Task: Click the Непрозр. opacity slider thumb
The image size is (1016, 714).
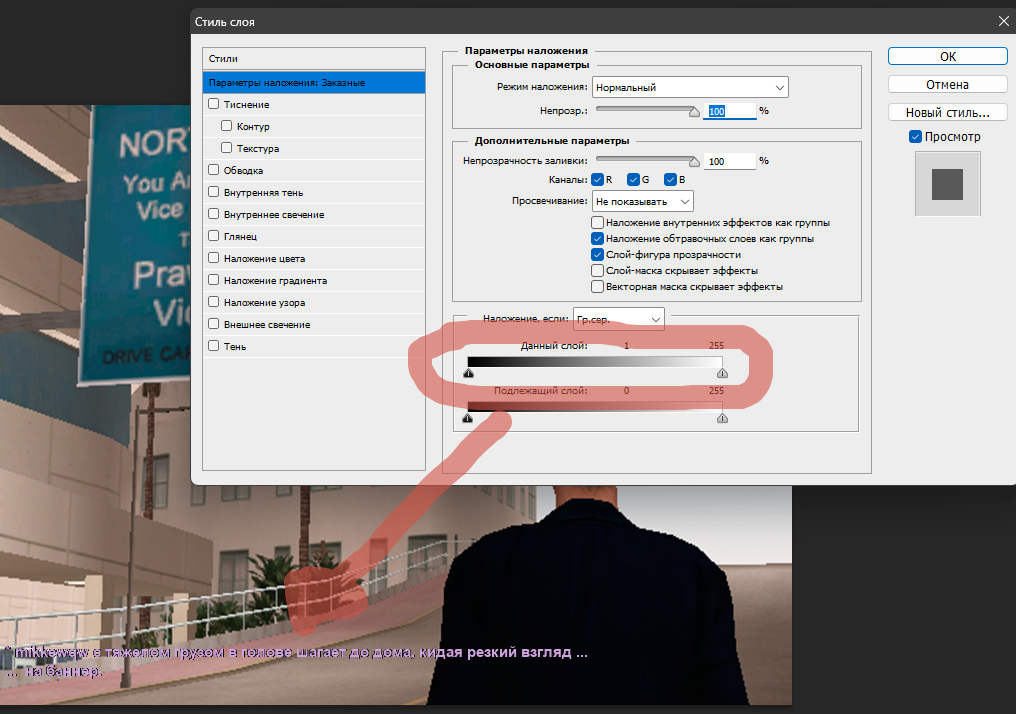Action: coord(694,111)
